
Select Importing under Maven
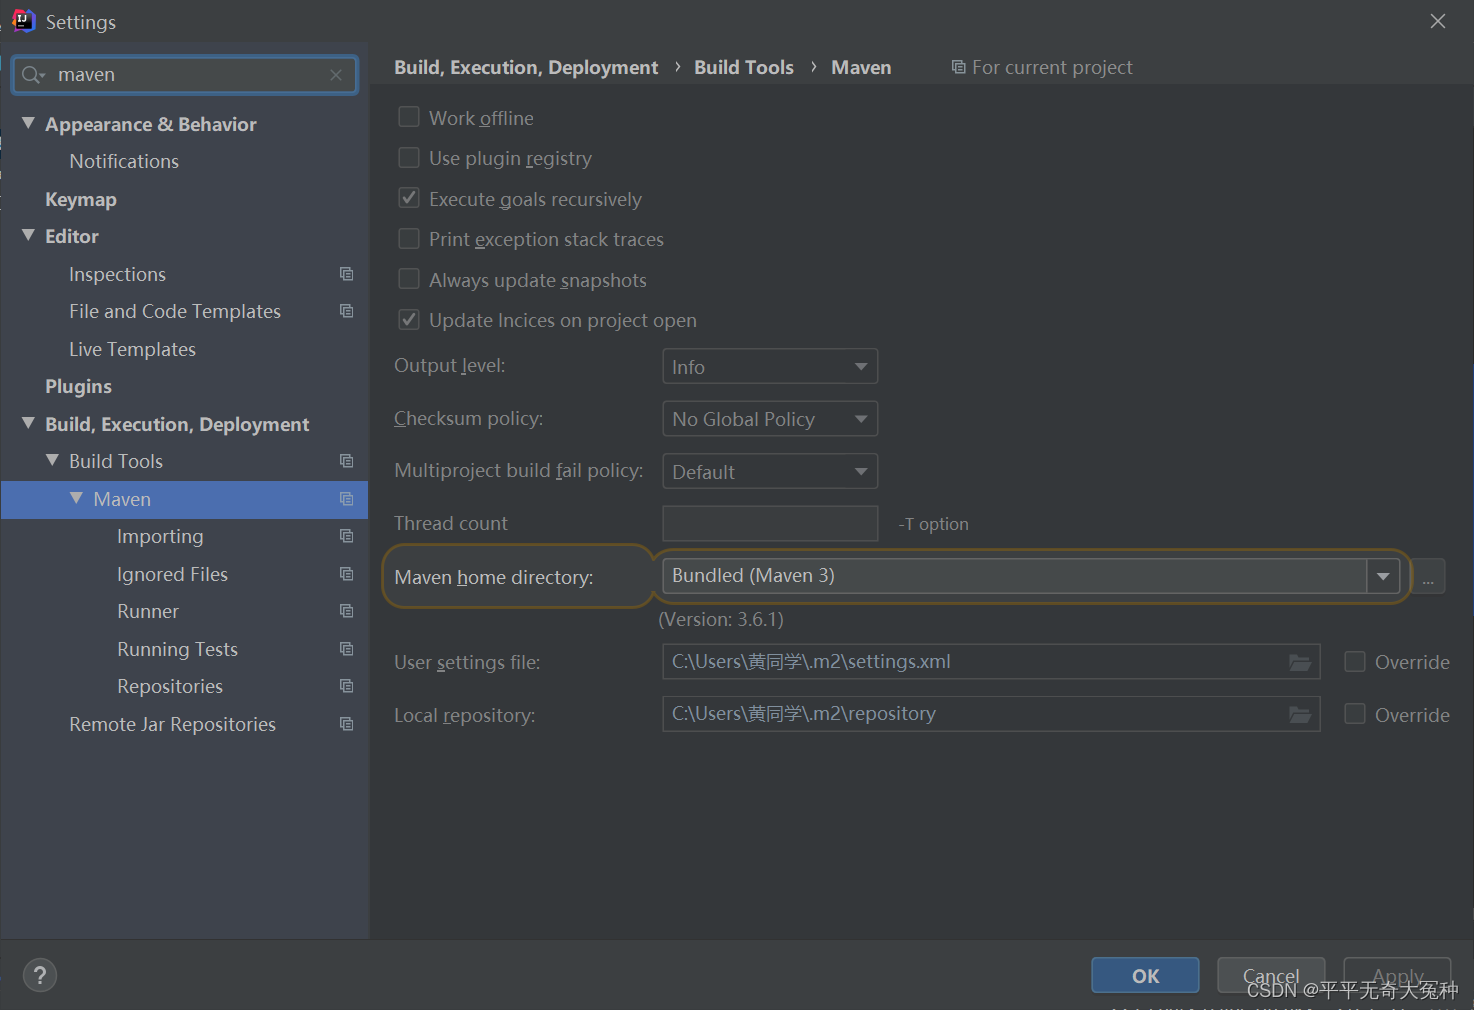(x=160, y=536)
